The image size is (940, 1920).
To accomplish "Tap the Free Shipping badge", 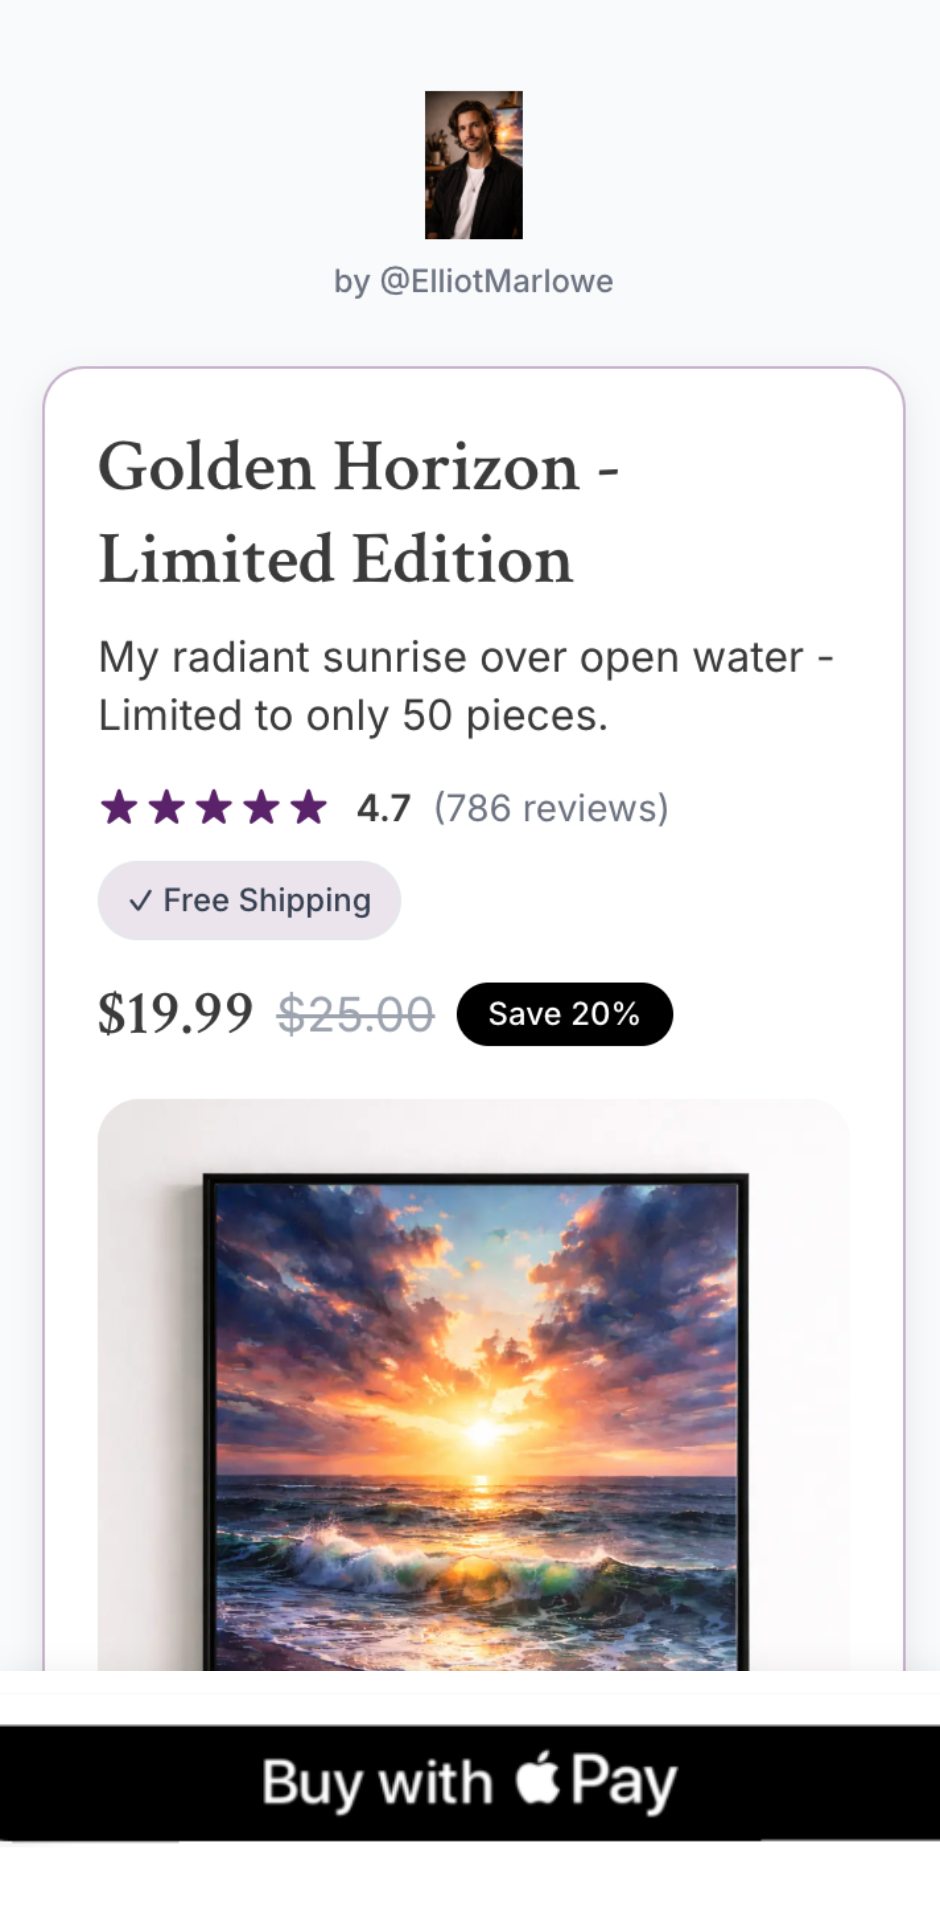I will [249, 900].
